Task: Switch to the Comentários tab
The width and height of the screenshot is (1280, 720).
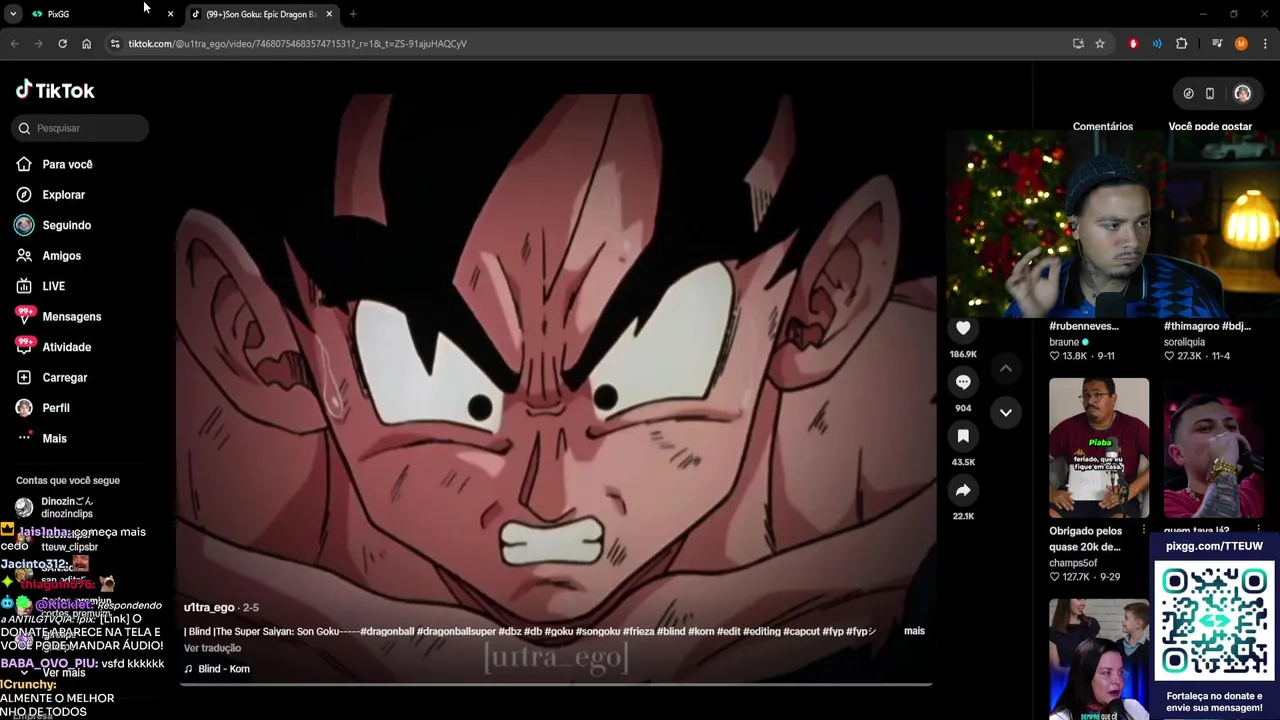Action: [1103, 126]
